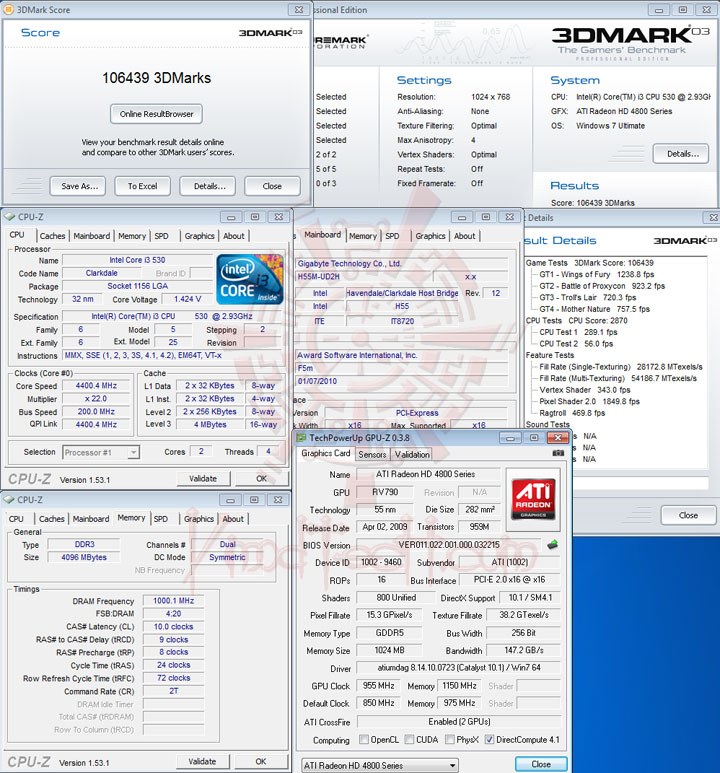This screenshot has width=720, height=773.
Task: Click the Multiplier x 22.0 field
Action: [x=96, y=398]
